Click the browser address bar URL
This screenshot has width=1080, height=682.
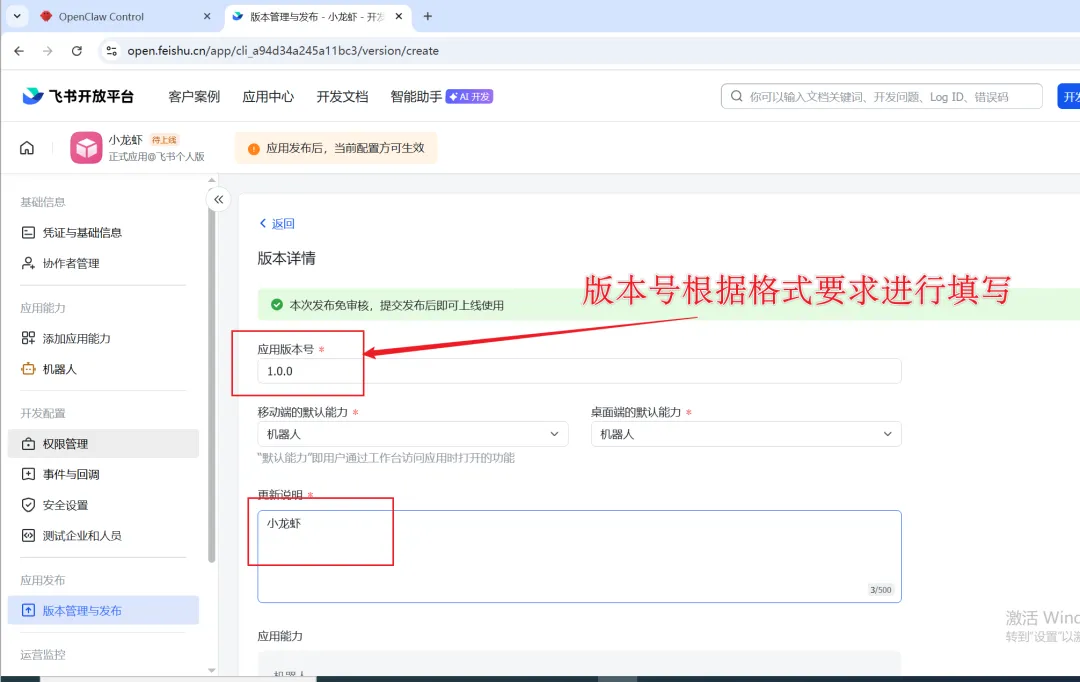coord(283,51)
